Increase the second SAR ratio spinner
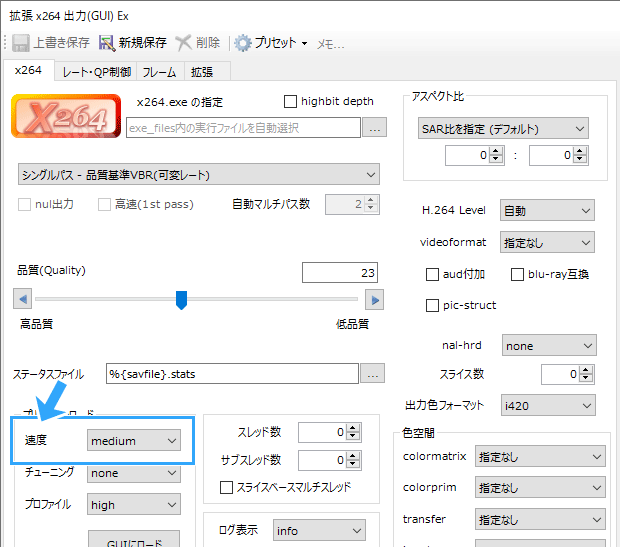The image size is (620, 547). tap(580, 151)
